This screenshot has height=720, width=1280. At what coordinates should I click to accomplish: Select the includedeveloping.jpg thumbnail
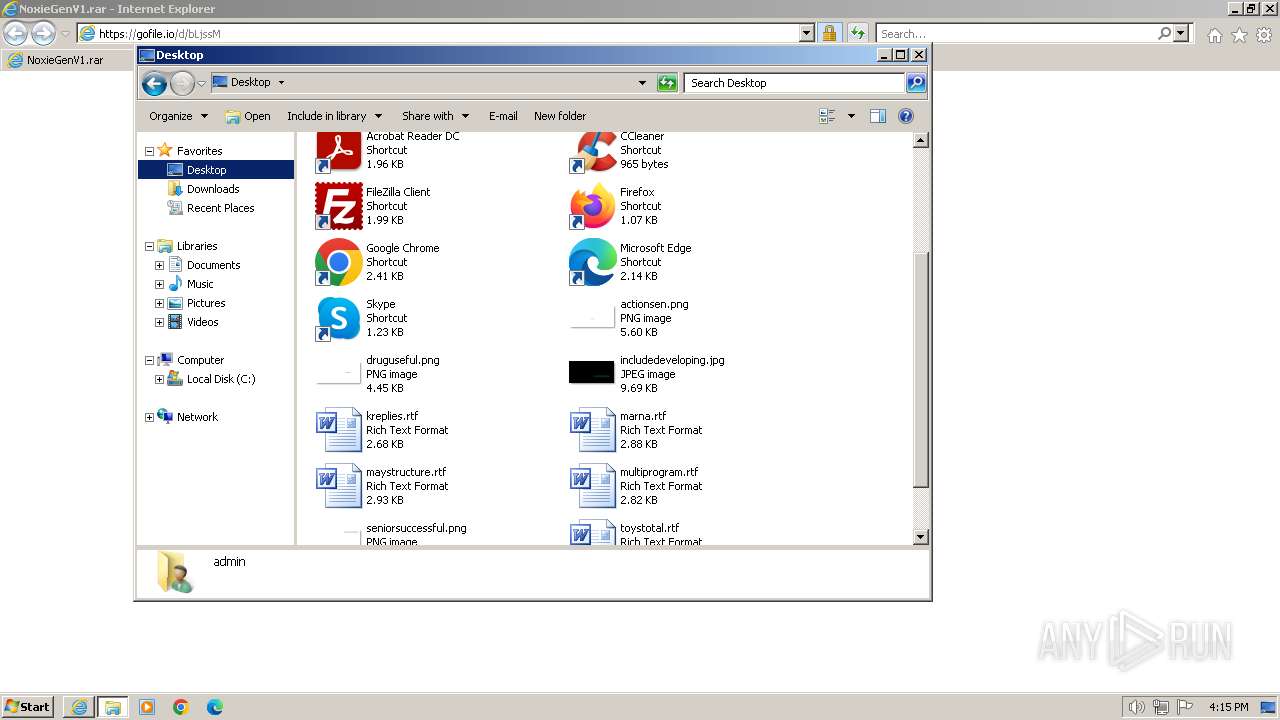592,373
